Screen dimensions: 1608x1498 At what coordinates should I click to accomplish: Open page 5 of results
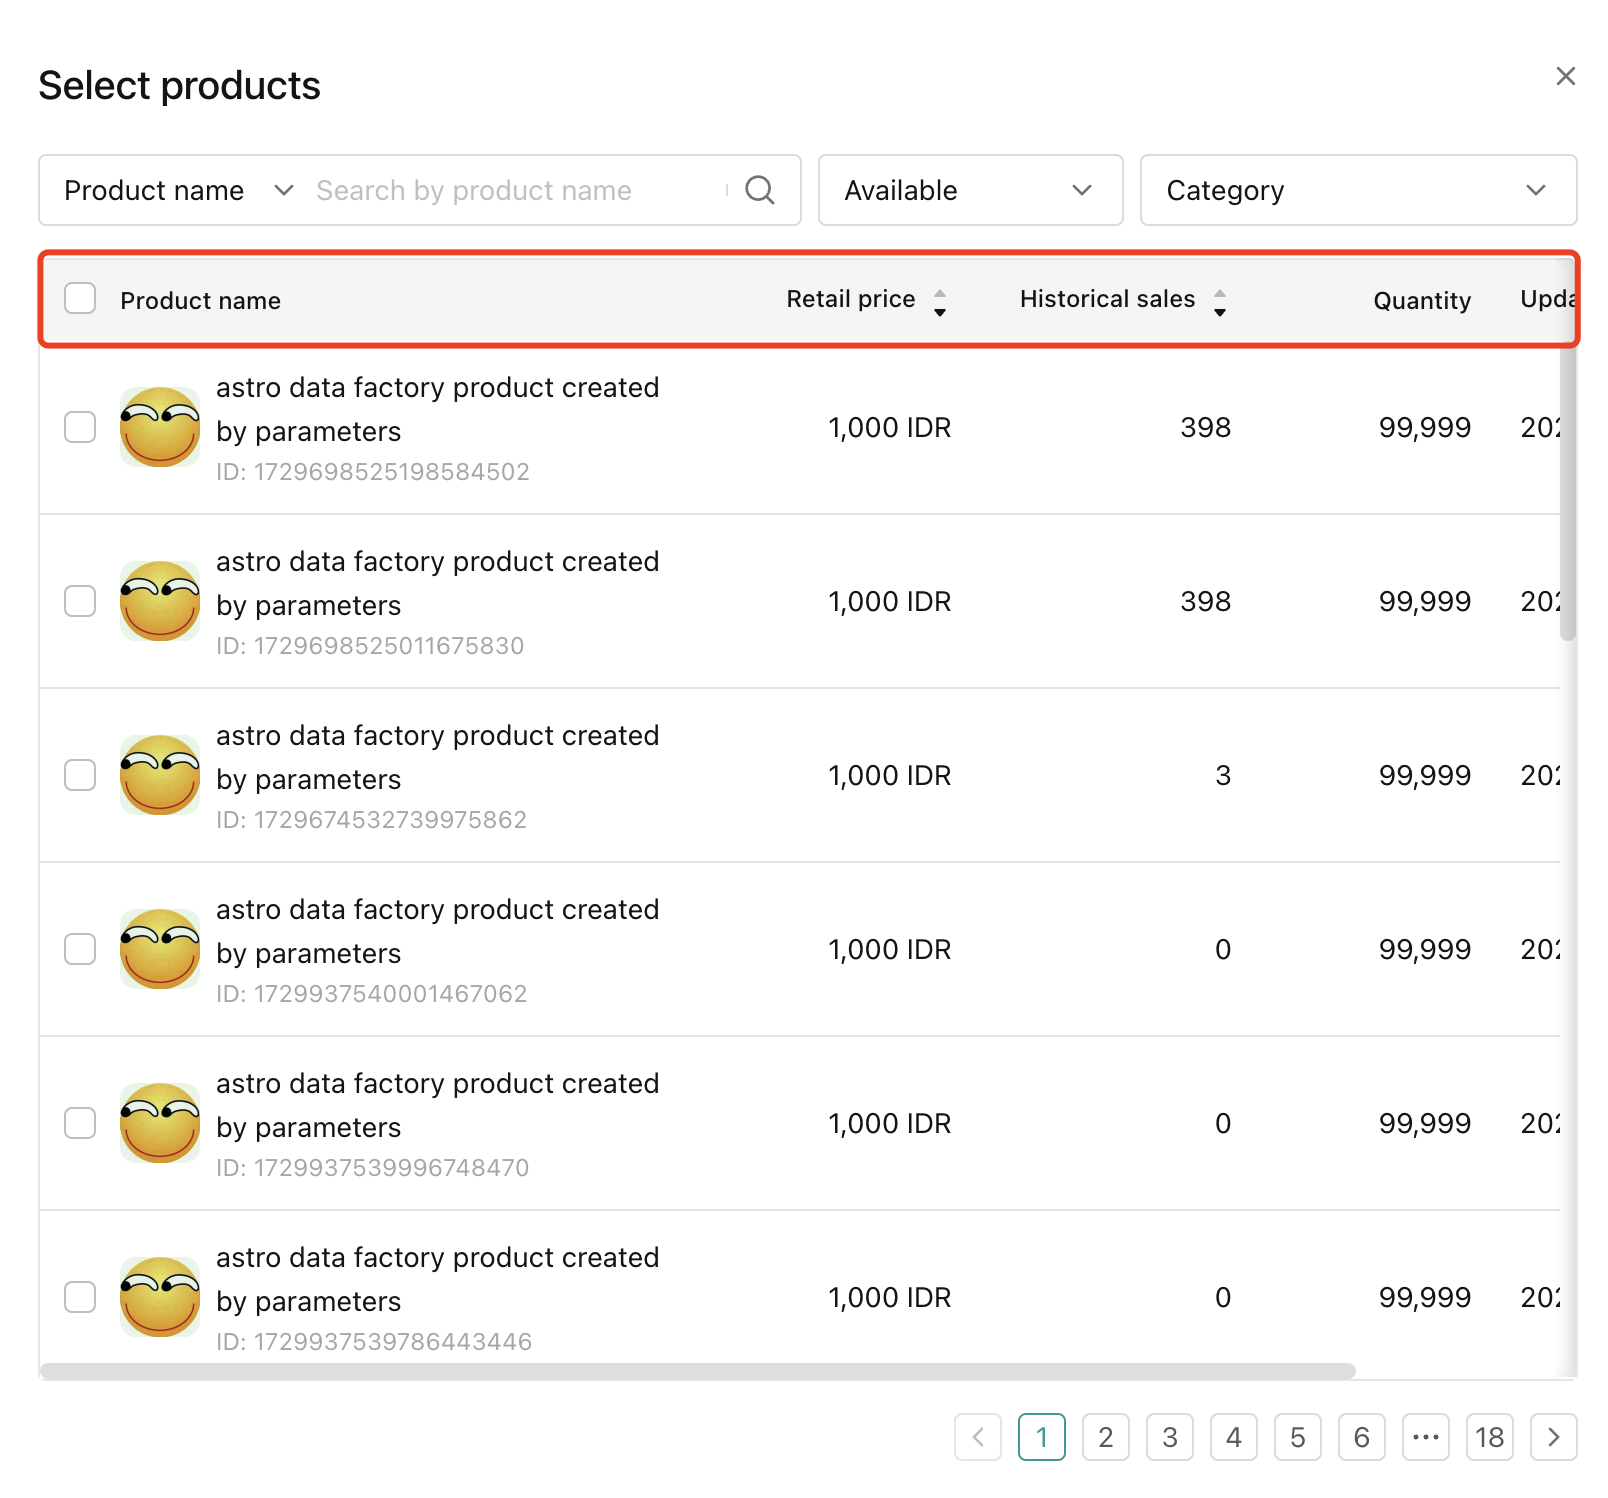pyautogui.click(x=1297, y=1437)
